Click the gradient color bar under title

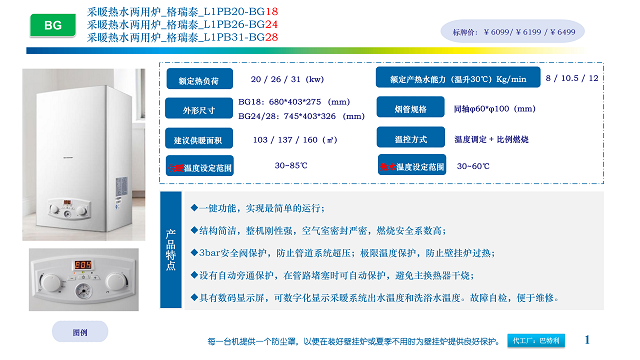pos(306,51)
